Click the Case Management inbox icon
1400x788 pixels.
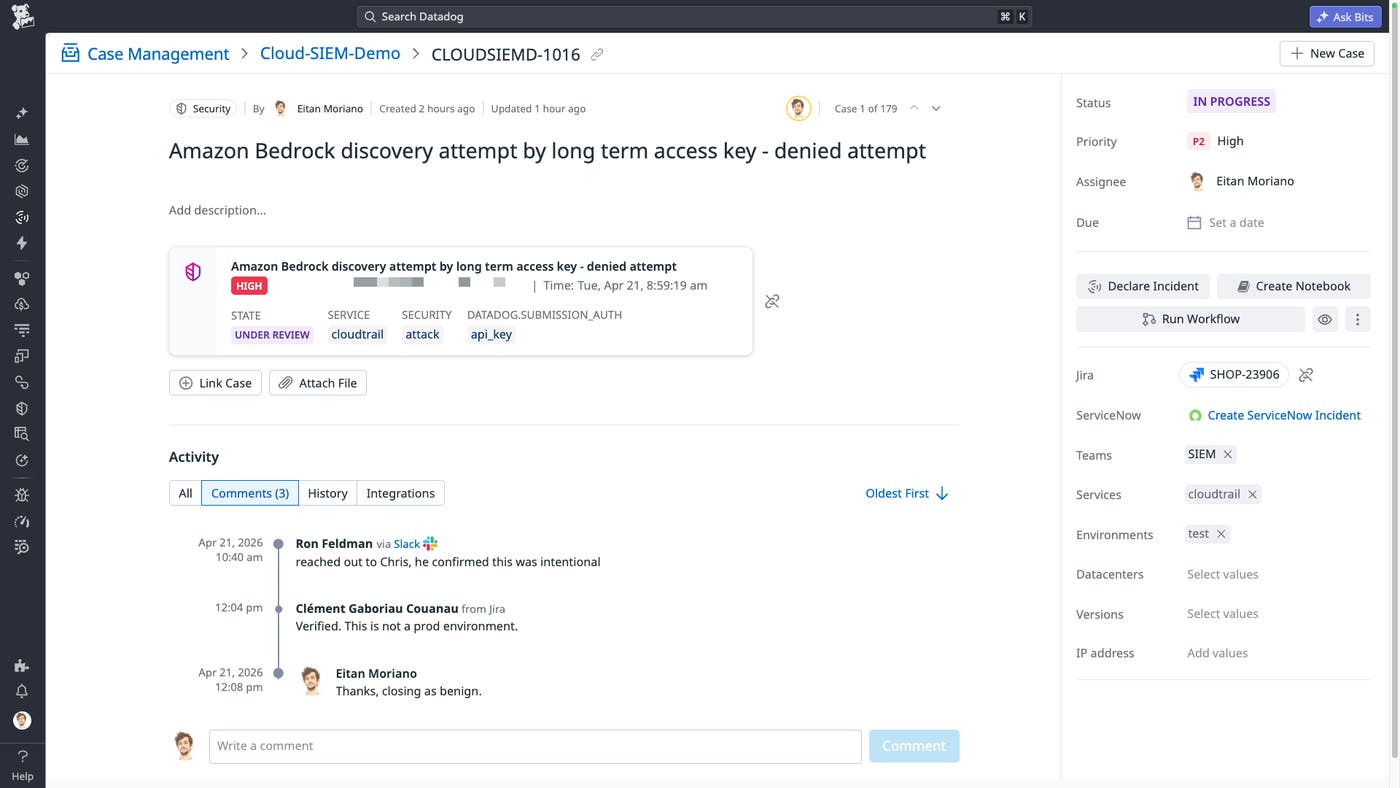pyautogui.click(x=70, y=53)
